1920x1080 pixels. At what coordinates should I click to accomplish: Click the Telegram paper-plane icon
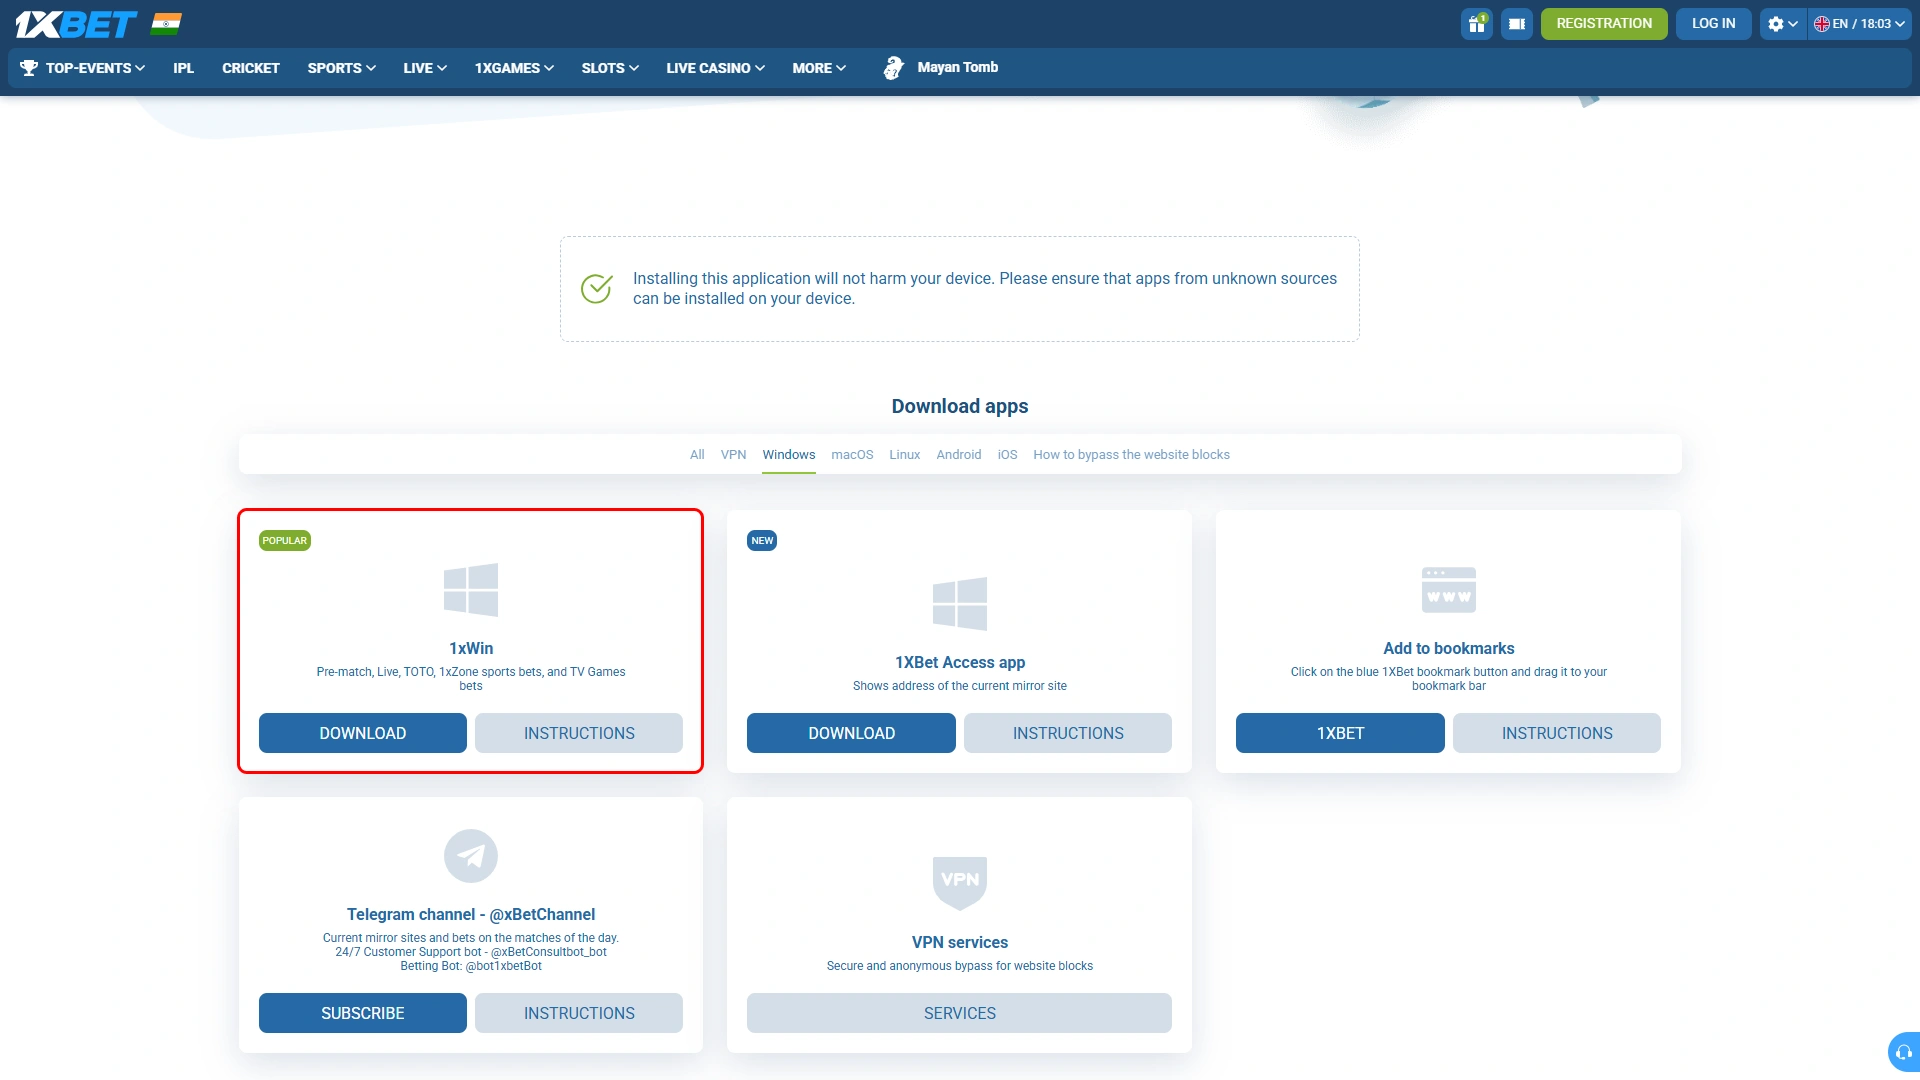471,856
